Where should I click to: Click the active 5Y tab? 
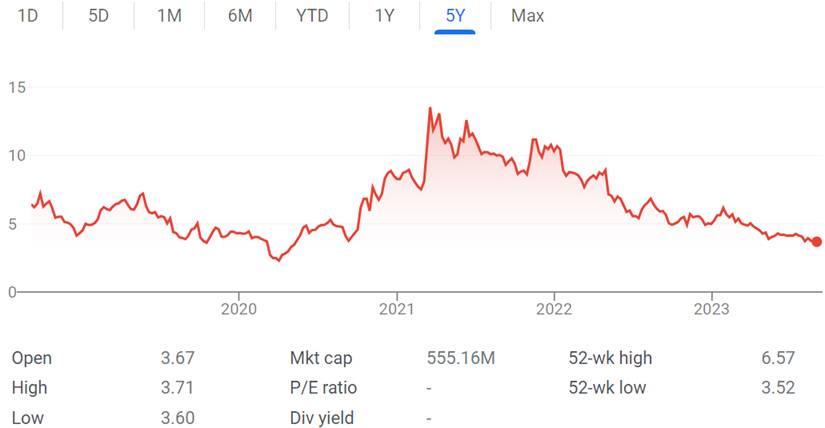click(x=455, y=16)
